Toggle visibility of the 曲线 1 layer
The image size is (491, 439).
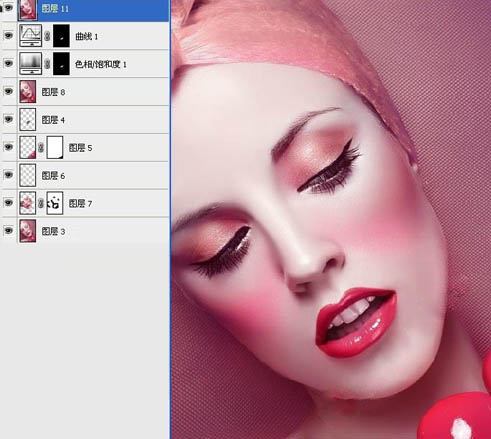(x=8, y=35)
